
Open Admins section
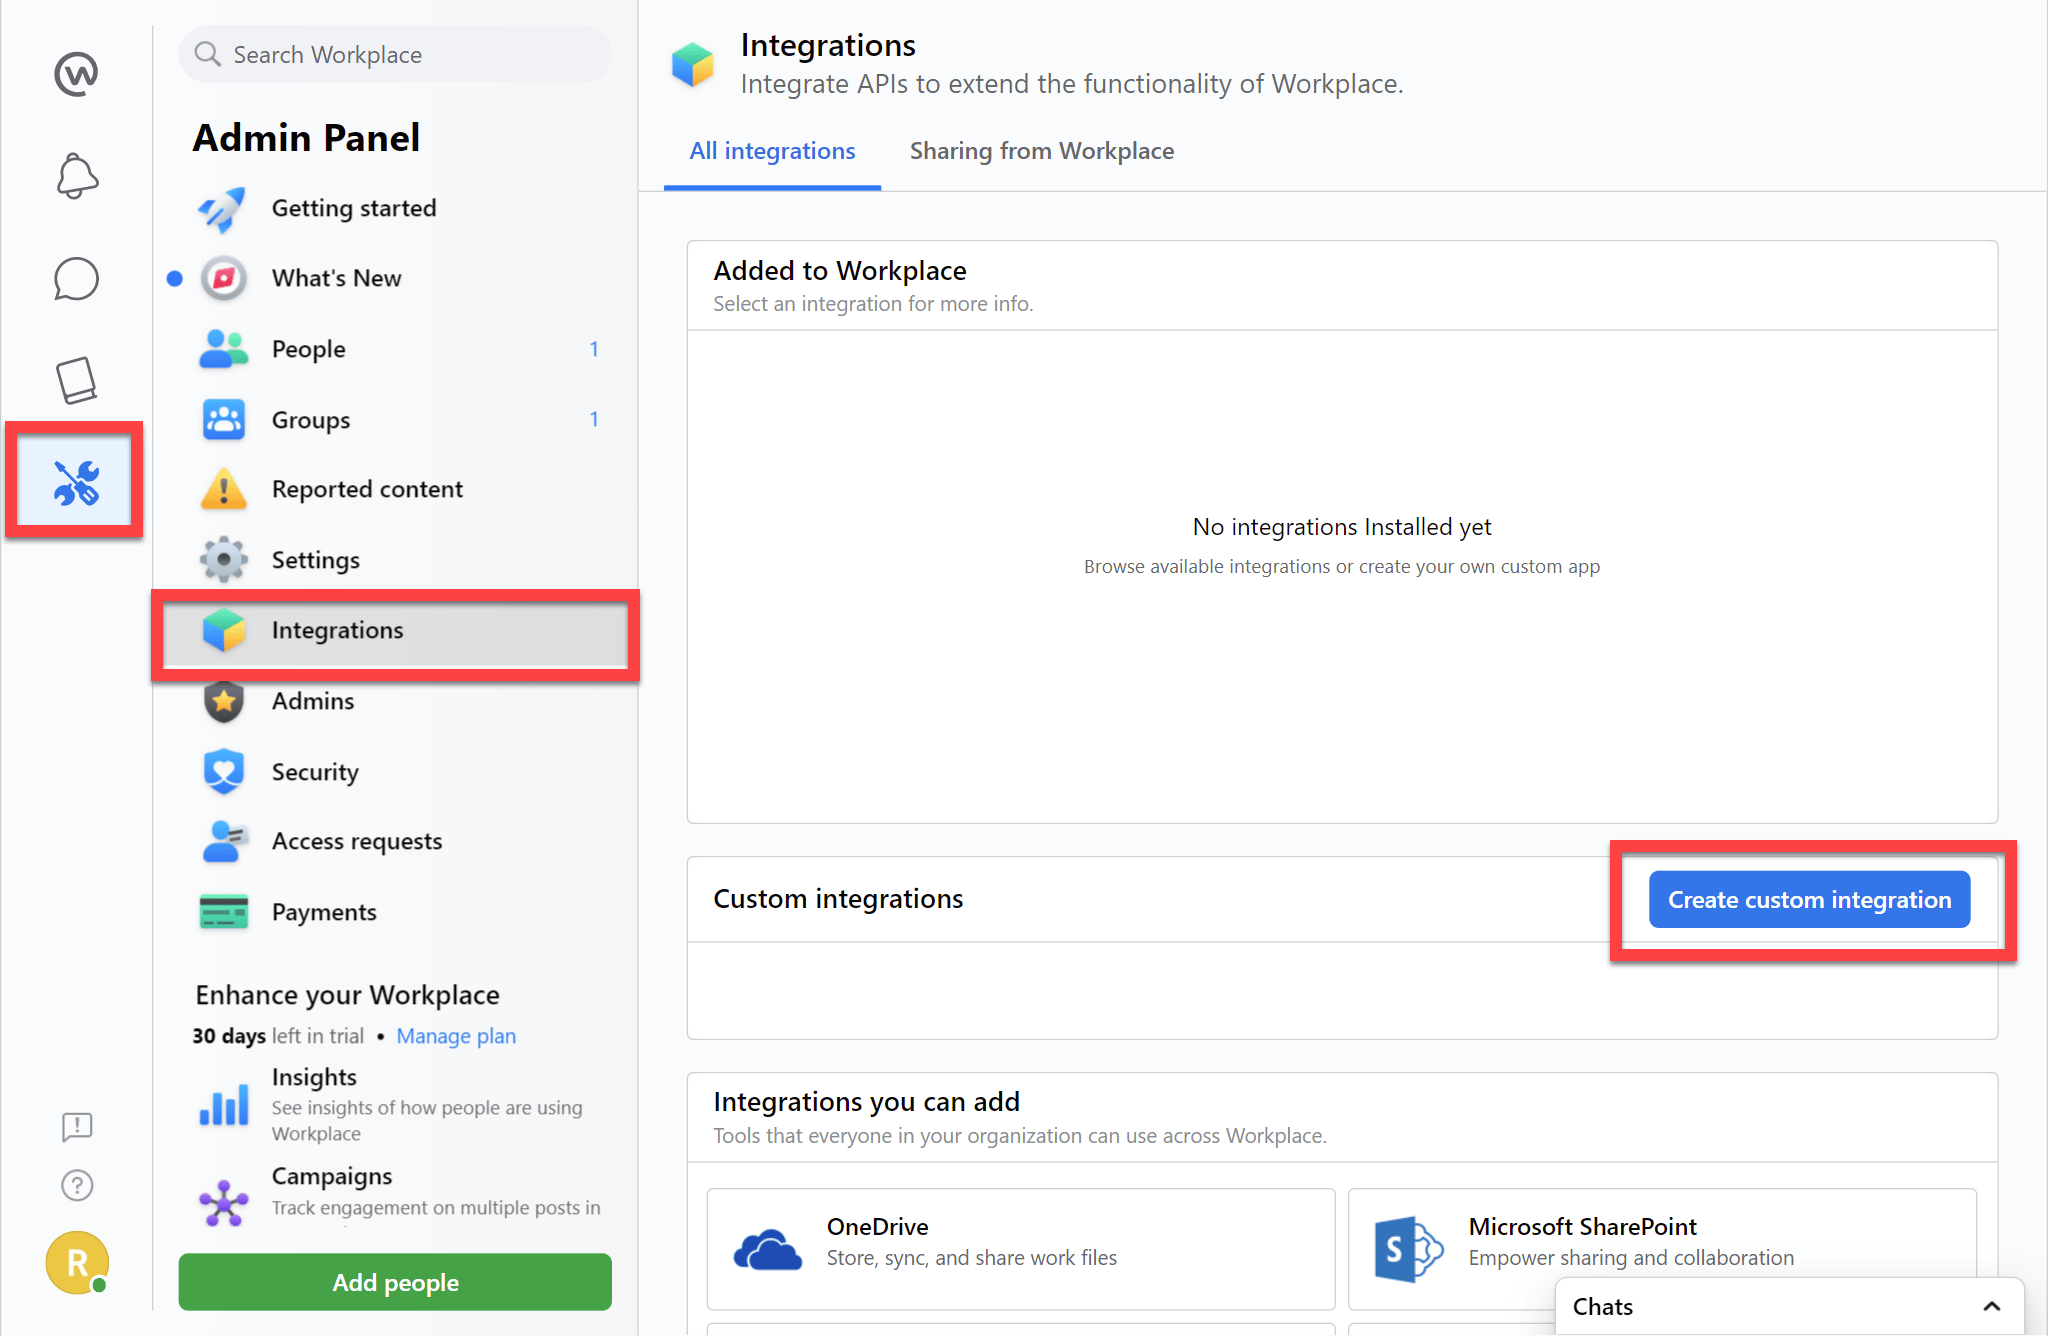(x=396, y=701)
